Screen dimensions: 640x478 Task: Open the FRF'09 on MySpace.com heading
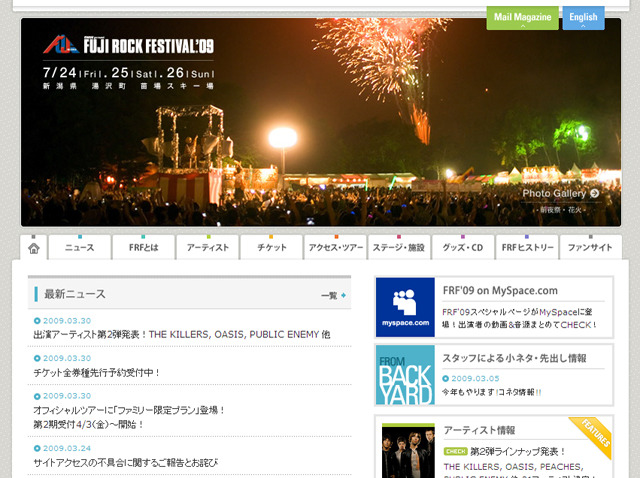[x=500, y=291]
